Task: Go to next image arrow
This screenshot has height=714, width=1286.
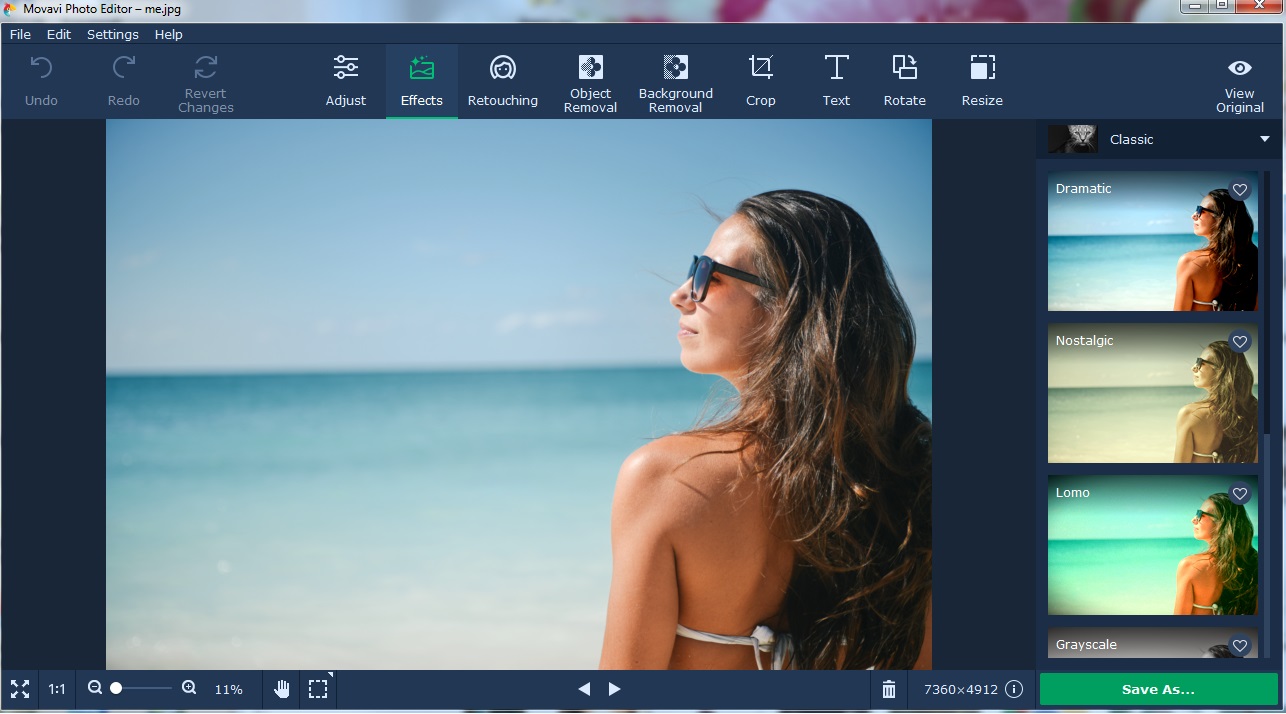Action: [615, 689]
